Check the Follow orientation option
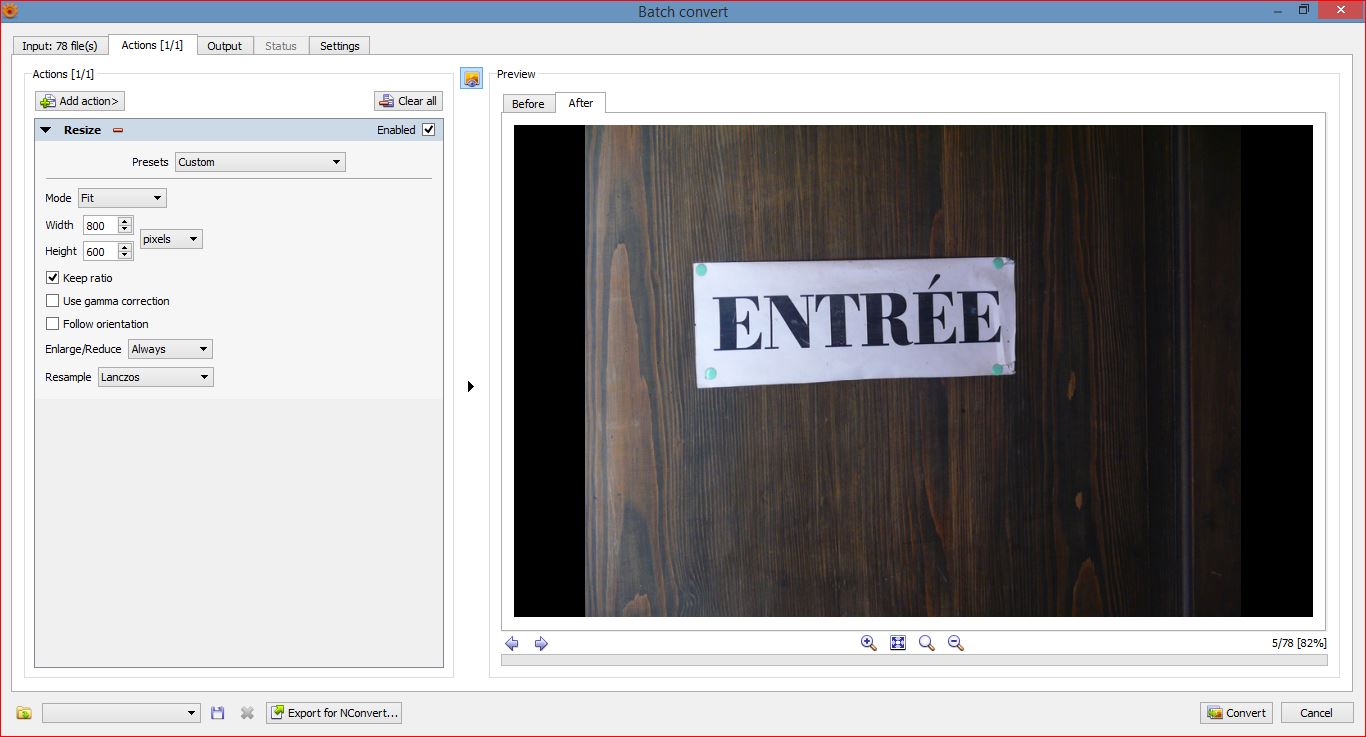The image size is (1366, 737). 53,324
